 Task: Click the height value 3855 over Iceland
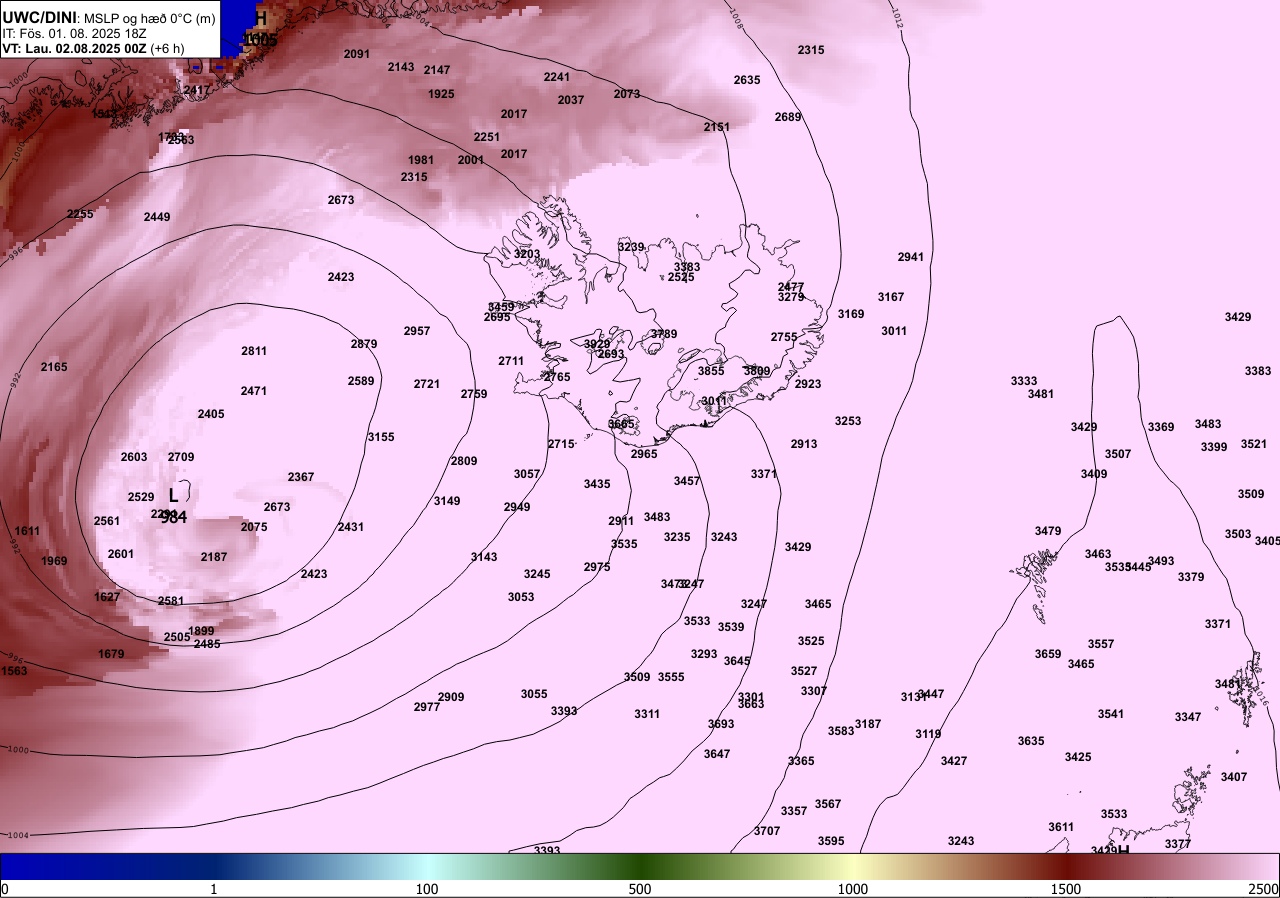(711, 371)
